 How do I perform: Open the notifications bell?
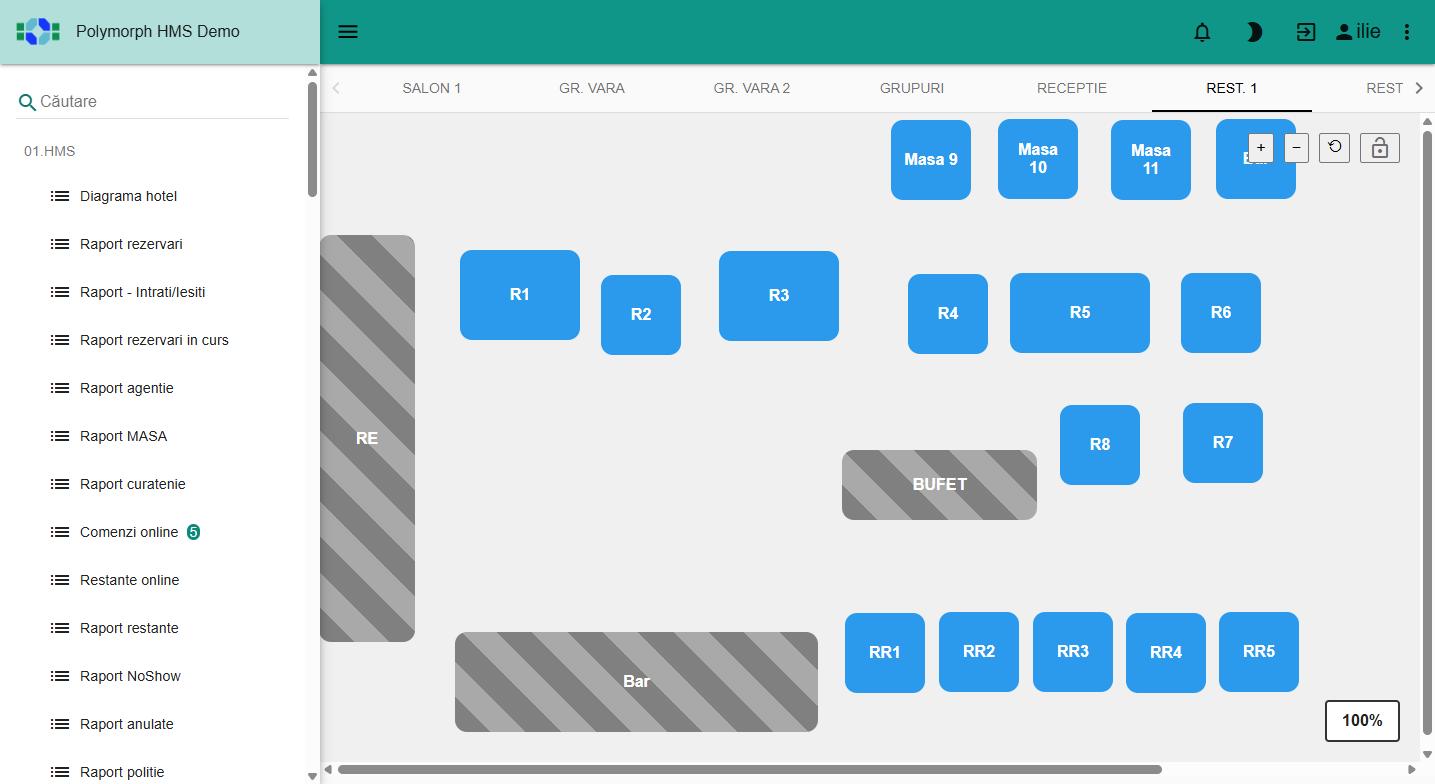(x=1202, y=32)
